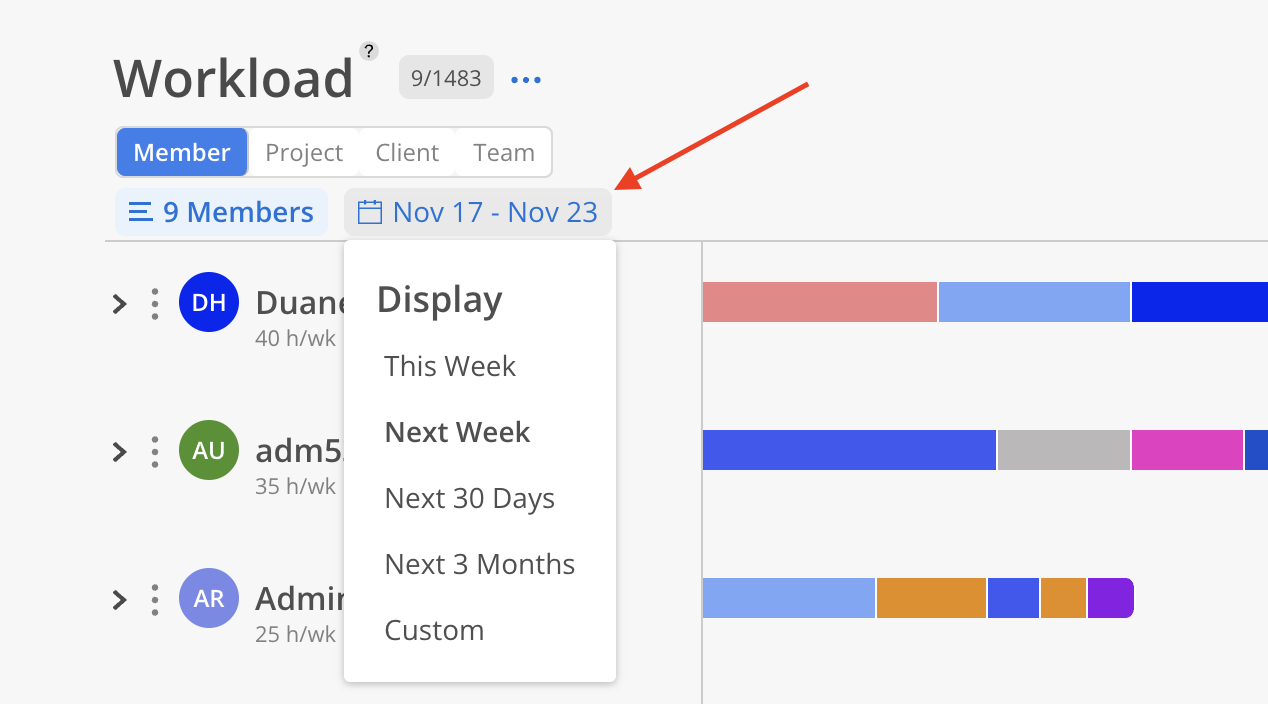Open the Nov 17 - Nov 23 date dropdown

click(478, 212)
